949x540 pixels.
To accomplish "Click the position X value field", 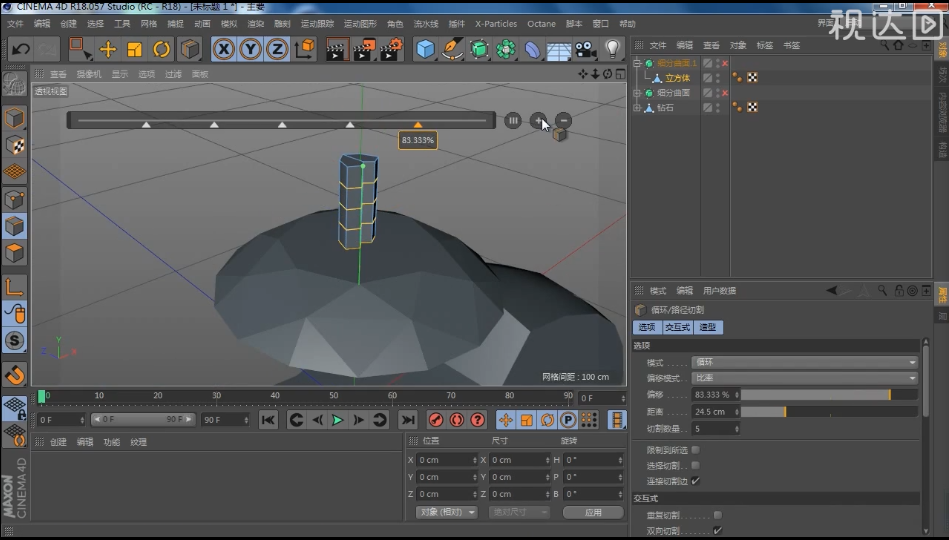I will point(447,460).
